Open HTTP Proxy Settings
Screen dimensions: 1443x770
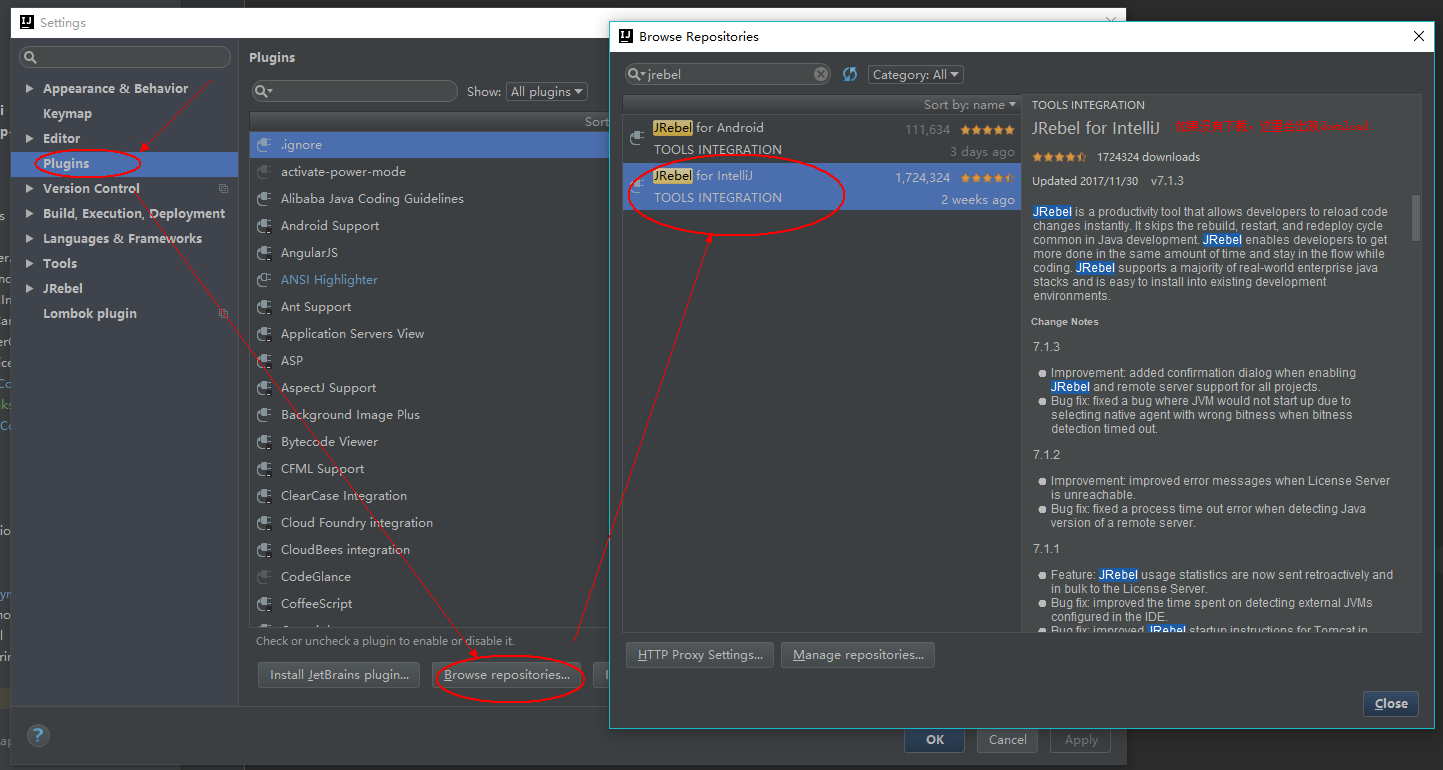700,655
